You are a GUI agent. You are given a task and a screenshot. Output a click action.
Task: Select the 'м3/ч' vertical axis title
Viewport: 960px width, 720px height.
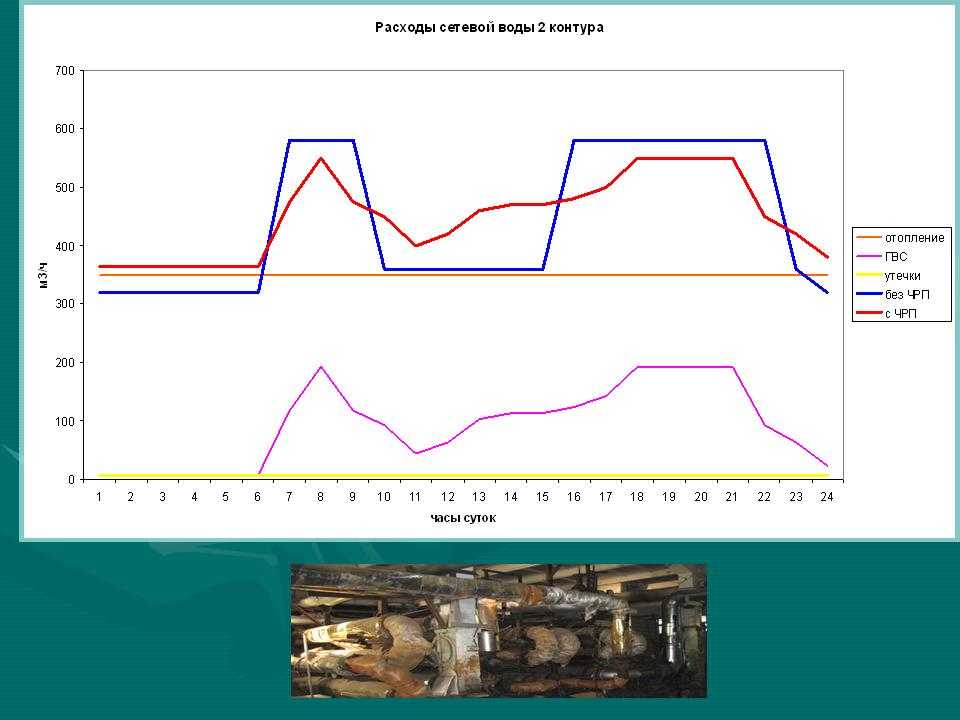click(43, 276)
